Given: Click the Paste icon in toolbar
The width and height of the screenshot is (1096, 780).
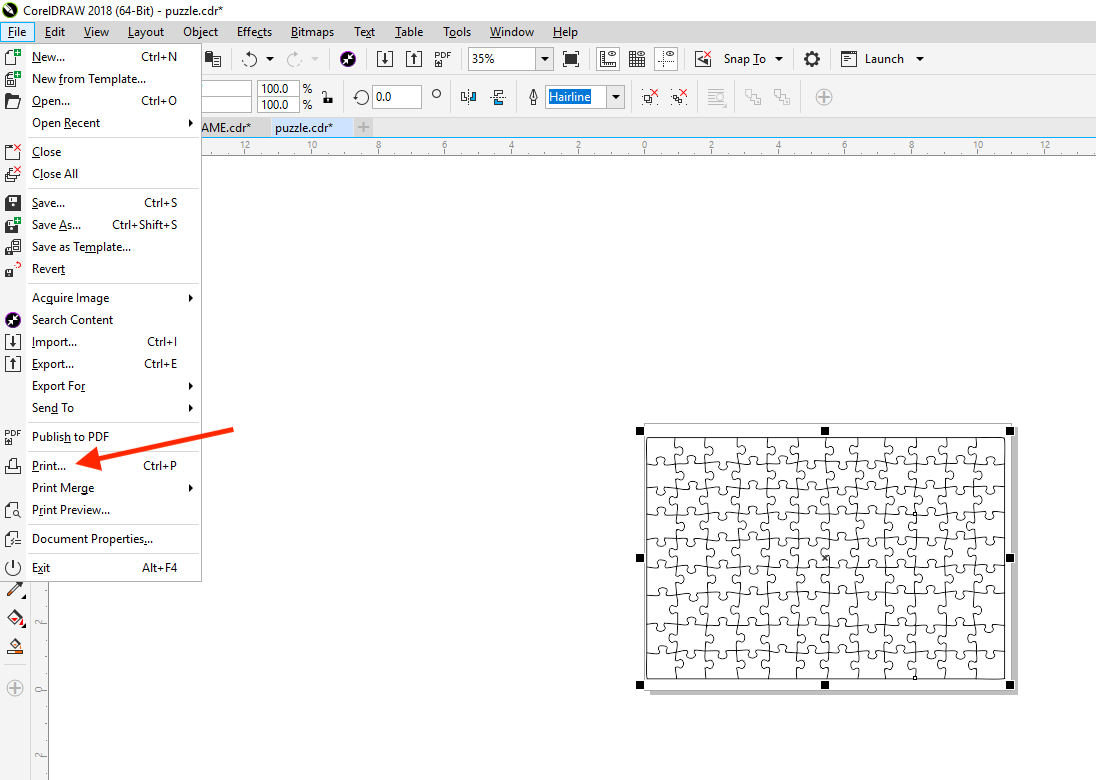Looking at the screenshot, I should 212,59.
